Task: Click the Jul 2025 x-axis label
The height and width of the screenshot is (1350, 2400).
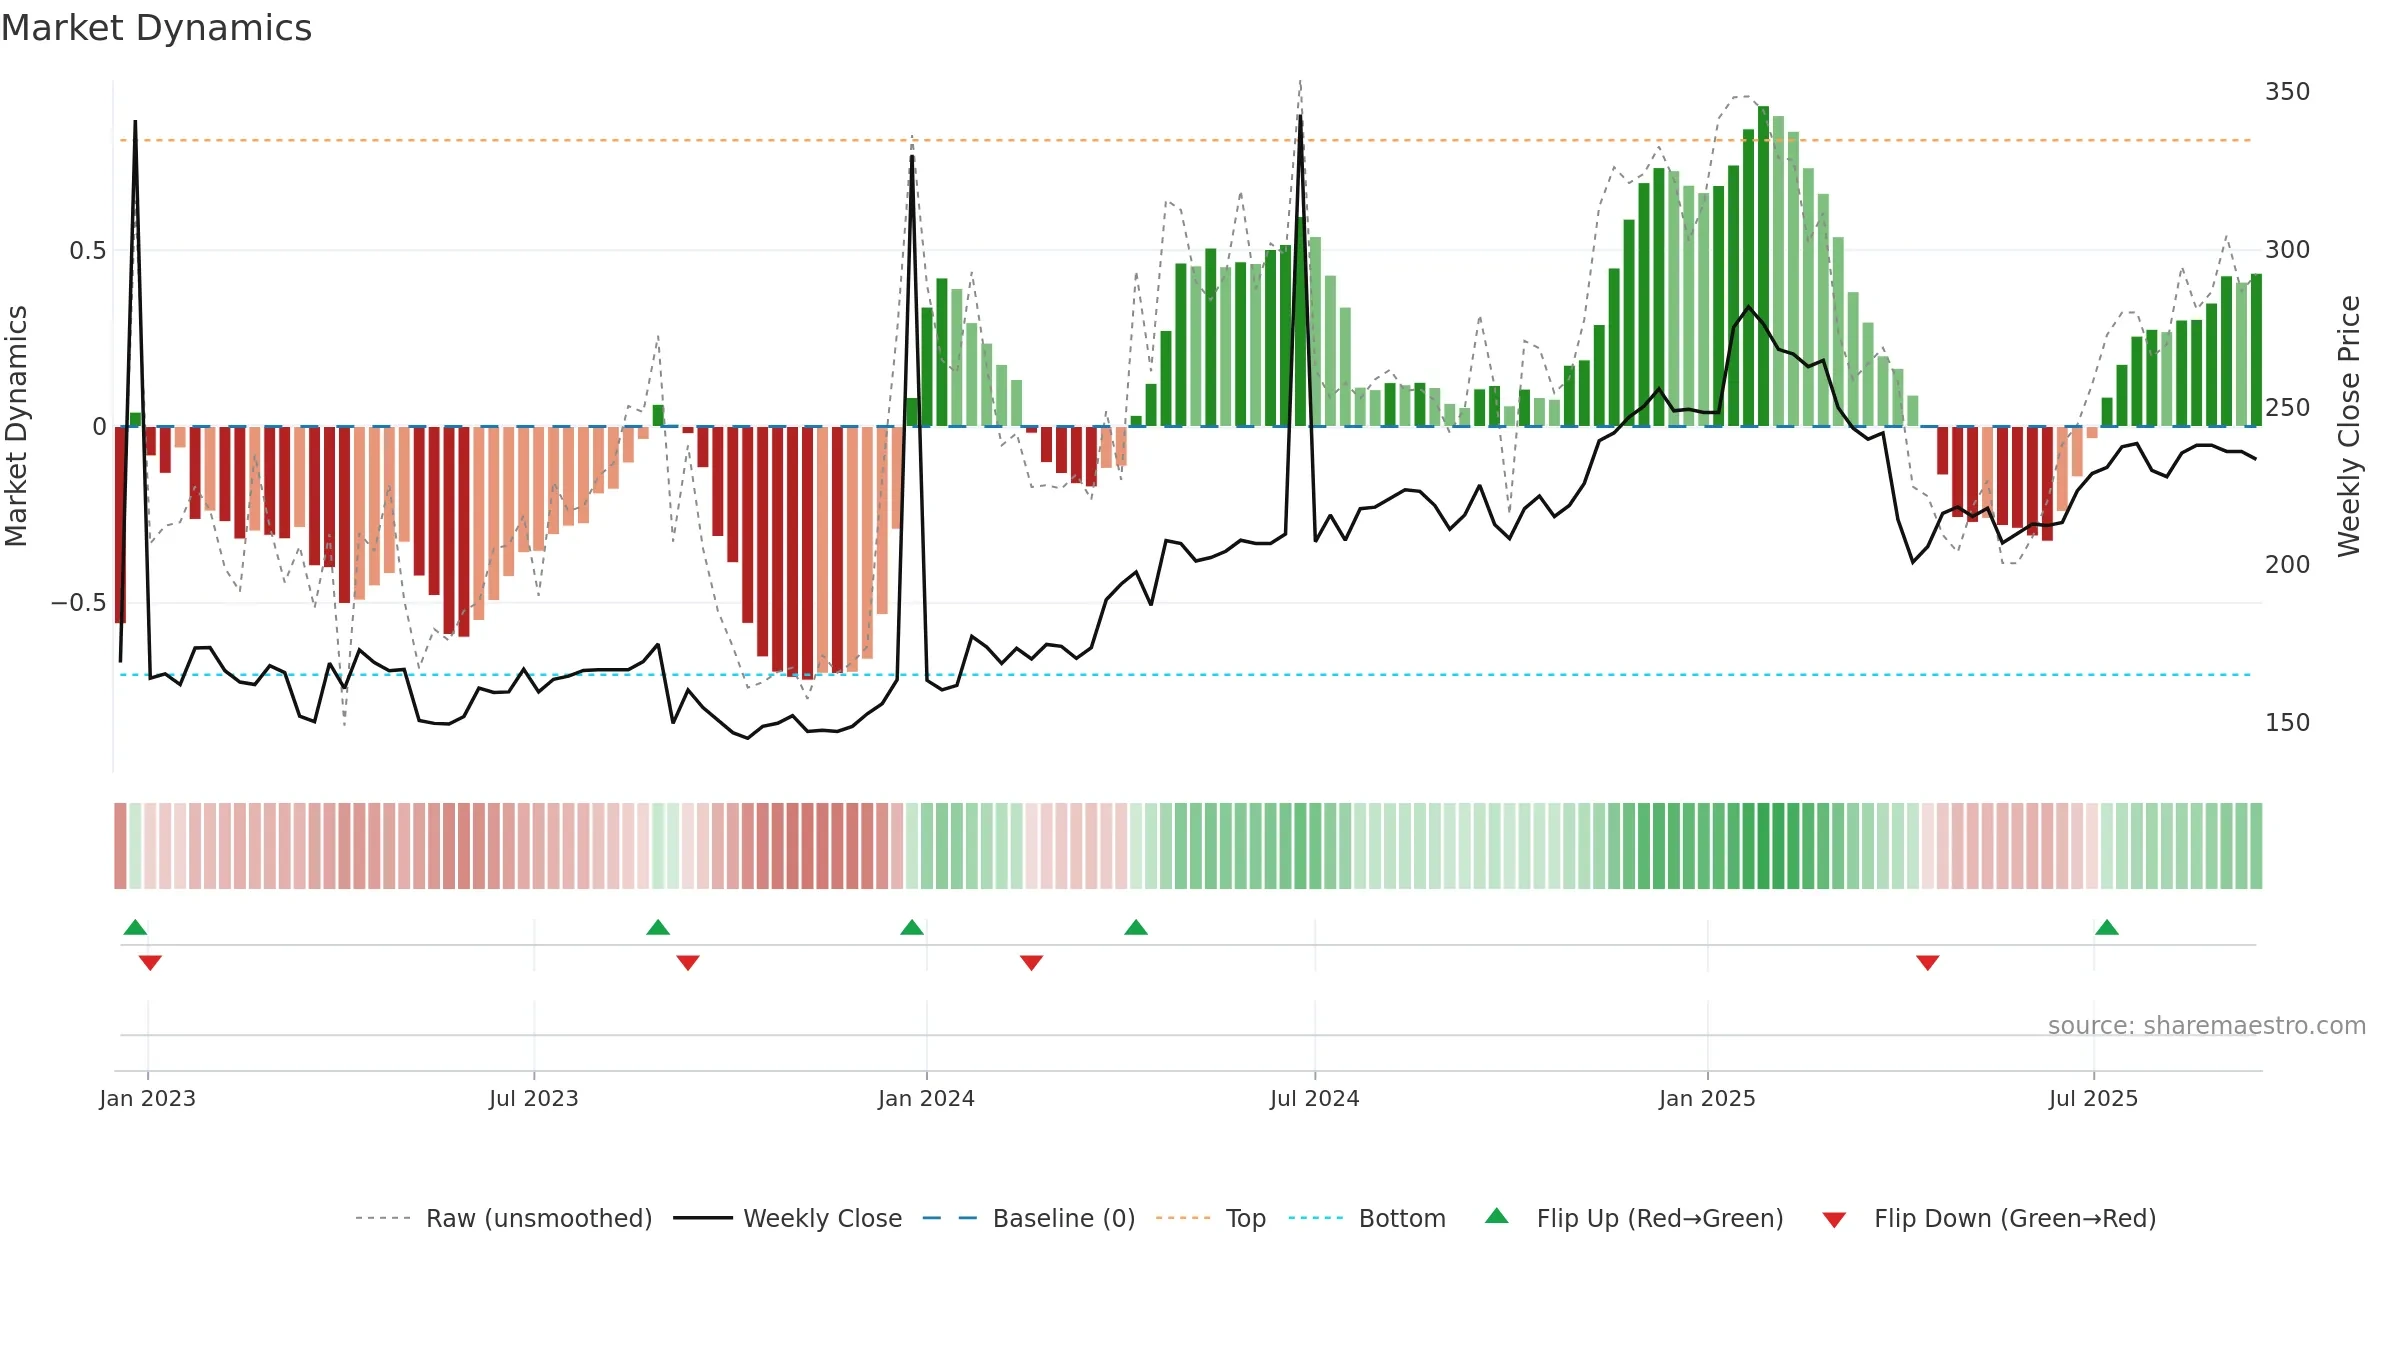Action: pyautogui.click(x=2094, y=1098)
